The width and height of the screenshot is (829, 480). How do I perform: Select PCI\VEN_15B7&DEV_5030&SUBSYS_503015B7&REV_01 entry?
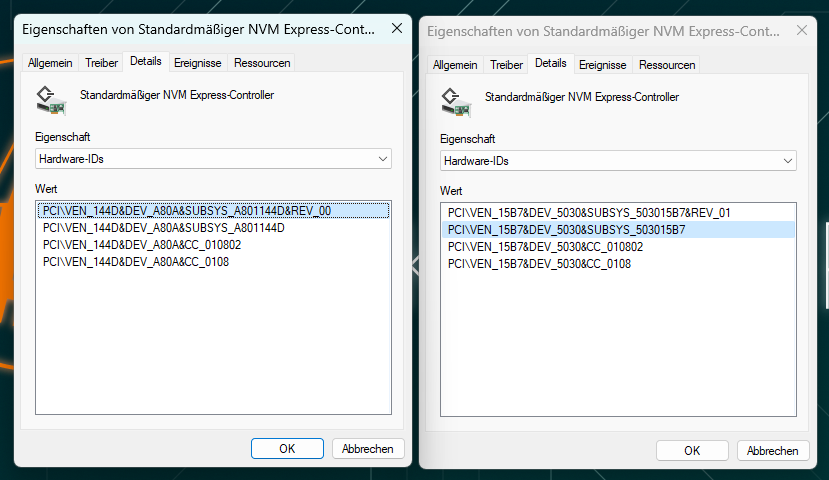point(619,213)
